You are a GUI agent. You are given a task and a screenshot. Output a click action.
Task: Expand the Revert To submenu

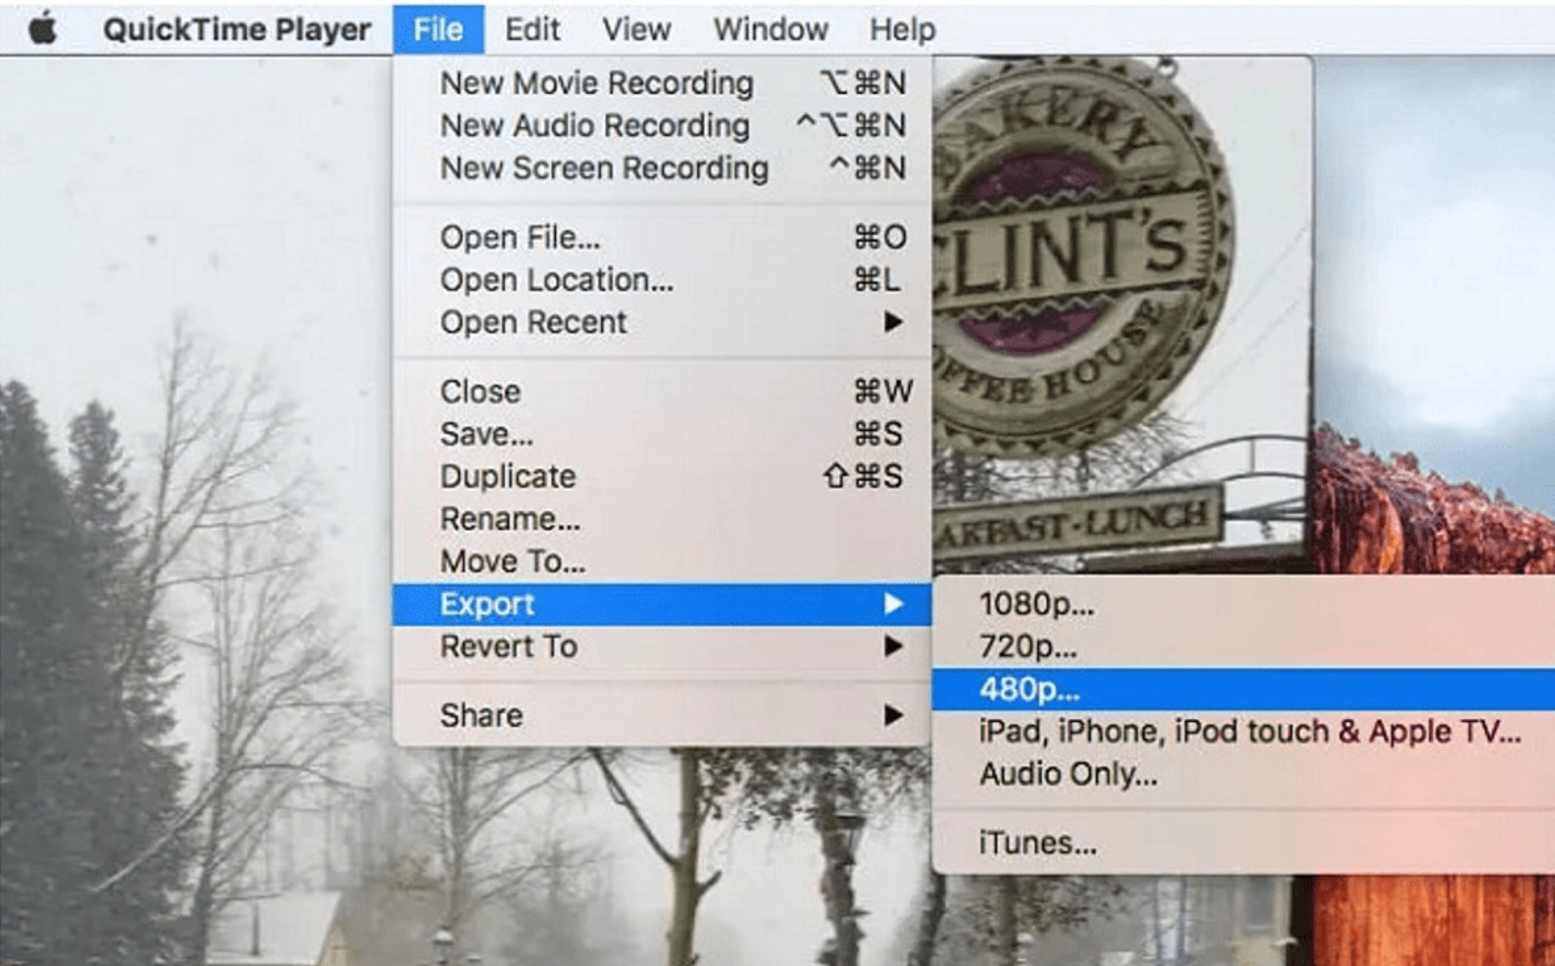pyautogui.click(x=662, y=646)
